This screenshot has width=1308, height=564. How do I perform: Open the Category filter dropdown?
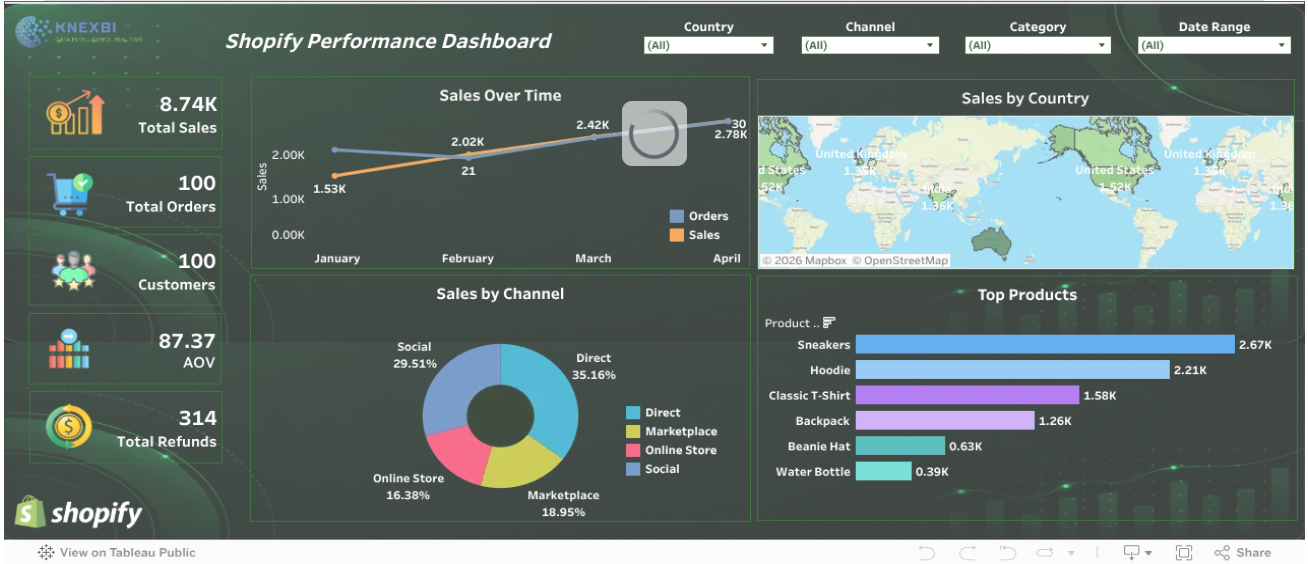1038,45
